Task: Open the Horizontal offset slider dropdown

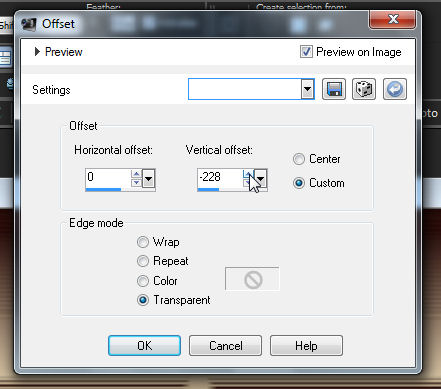Action: pos(149,179)
